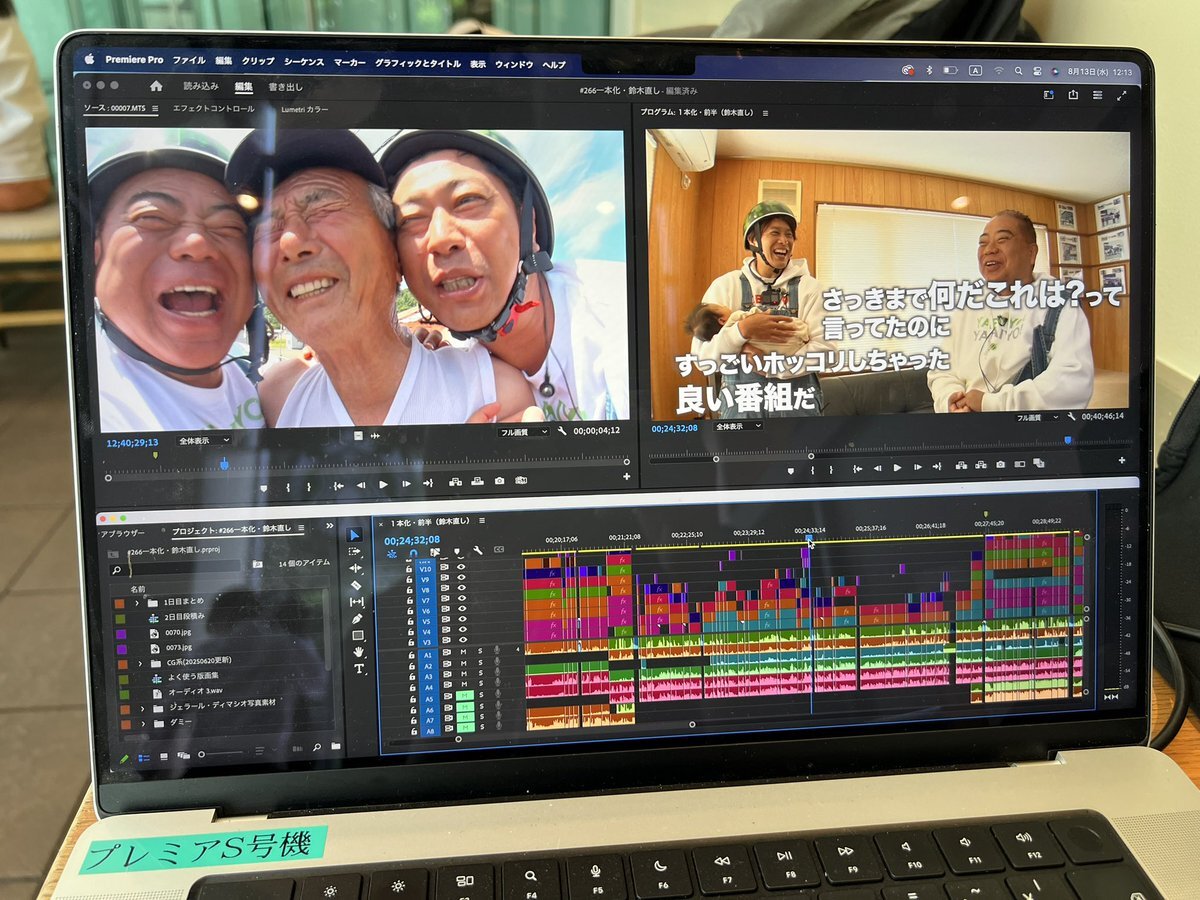Viewport: 1200px width, 900px height.
Task: Open the マーカー menu
Action: [350, 62]
